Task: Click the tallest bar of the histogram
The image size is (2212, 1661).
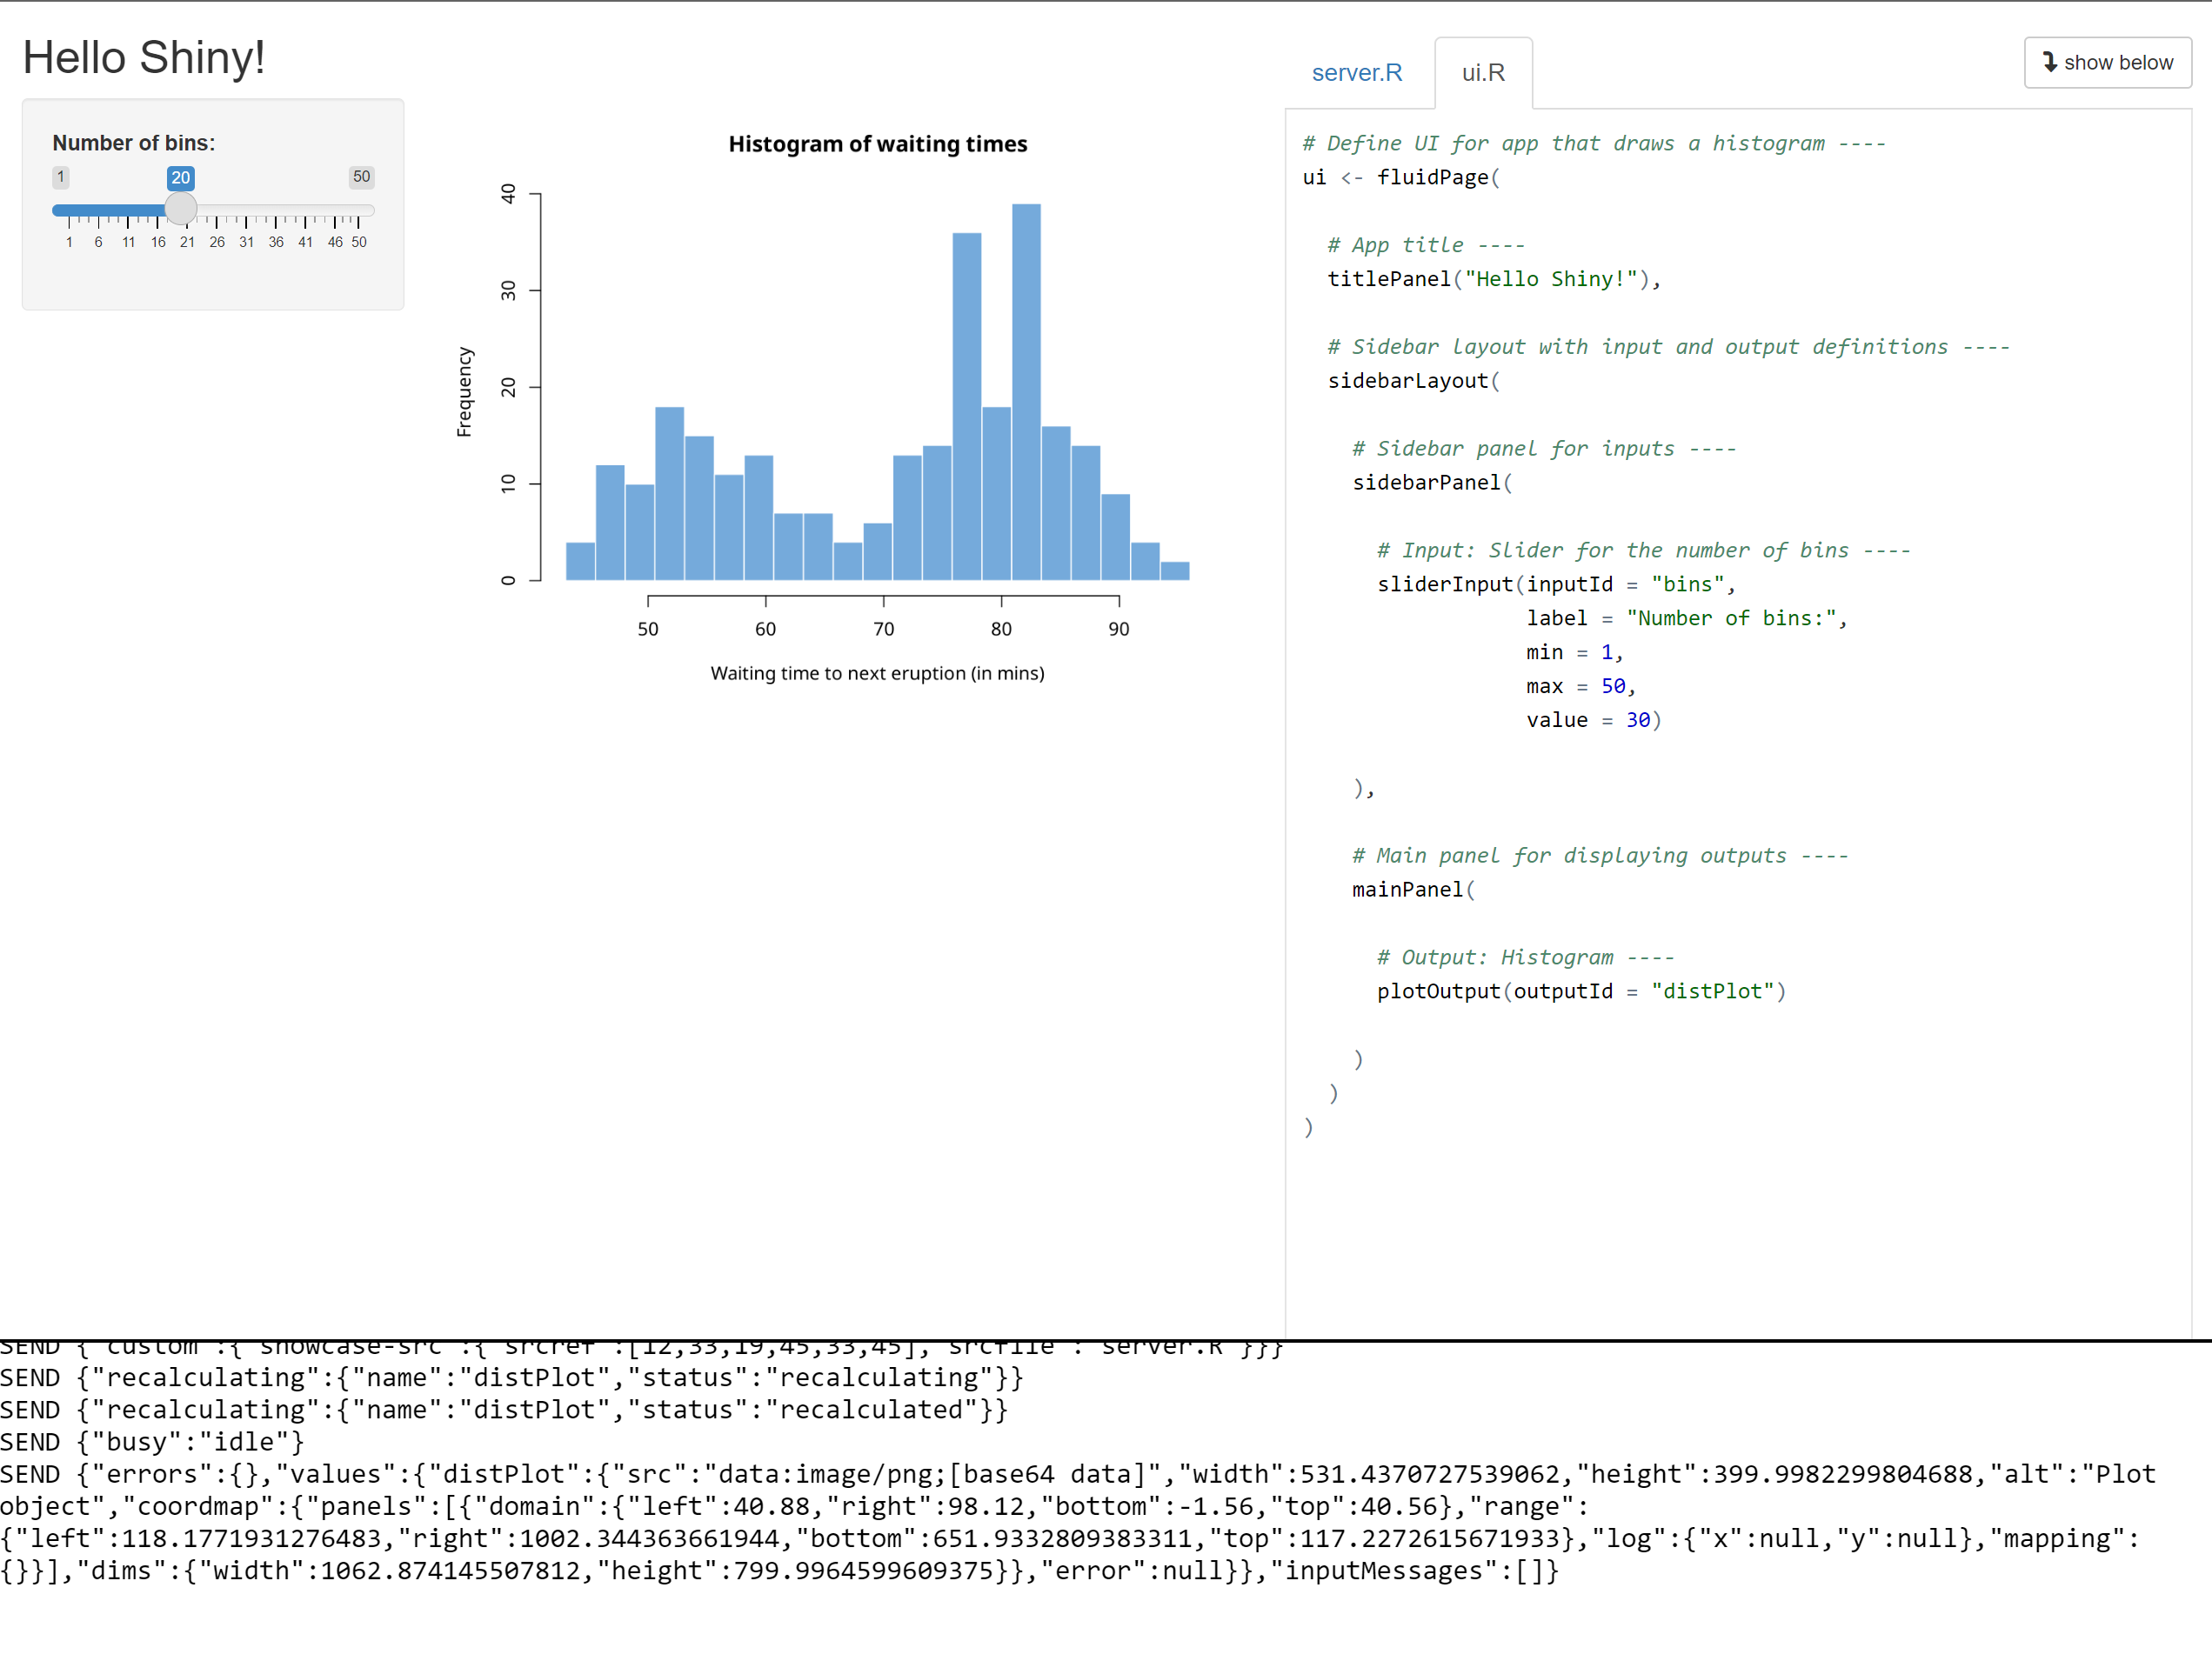Action: click(x=1025, y=390)
